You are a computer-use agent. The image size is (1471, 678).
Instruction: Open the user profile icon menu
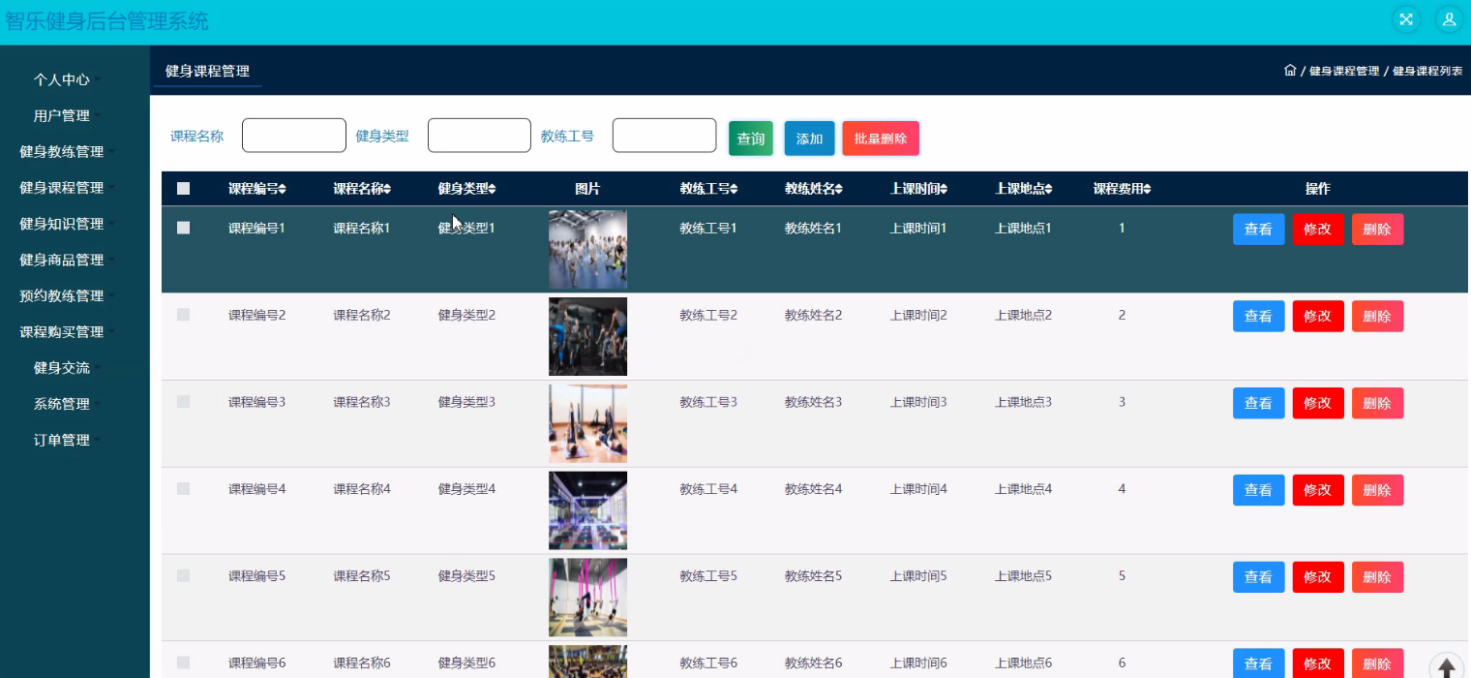[x=1449, y=19]
